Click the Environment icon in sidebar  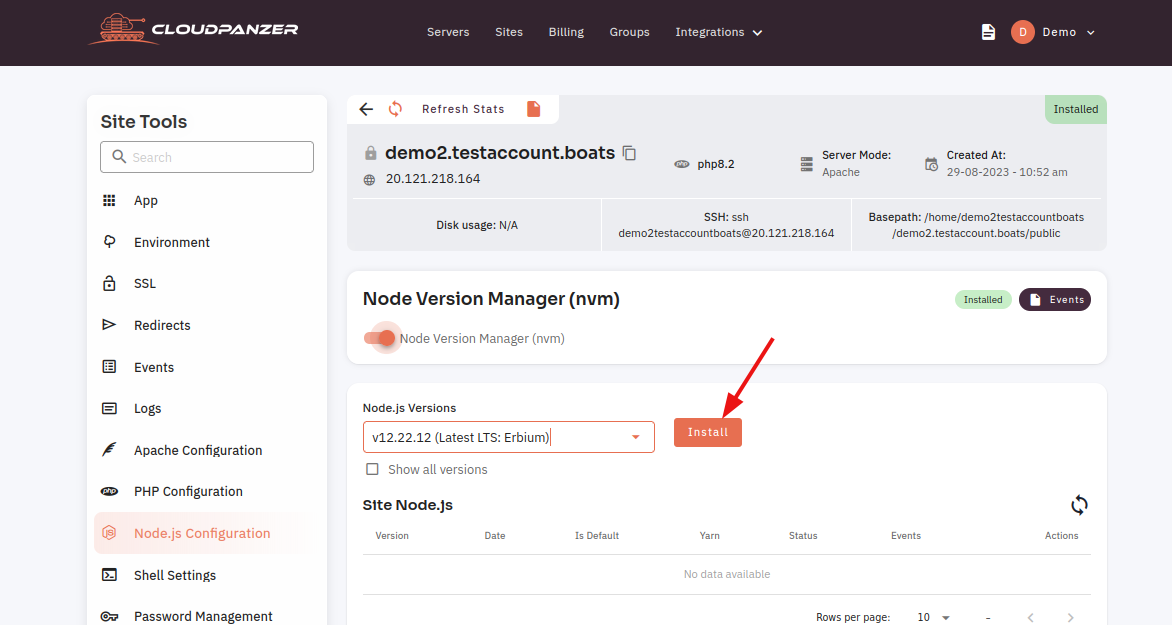point(109,241)
